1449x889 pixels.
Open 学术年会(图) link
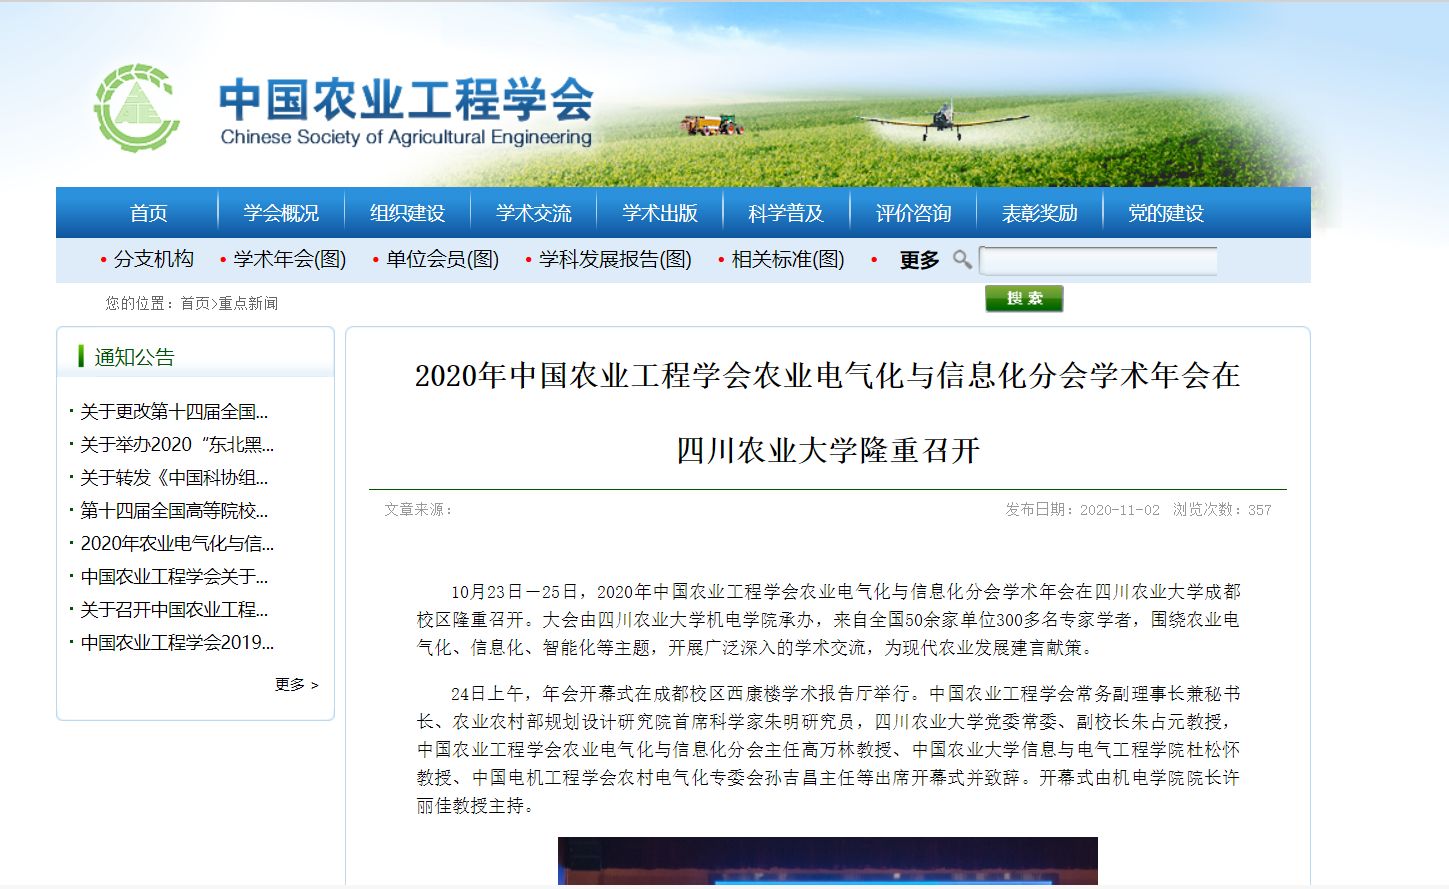[x=290, y=259]
